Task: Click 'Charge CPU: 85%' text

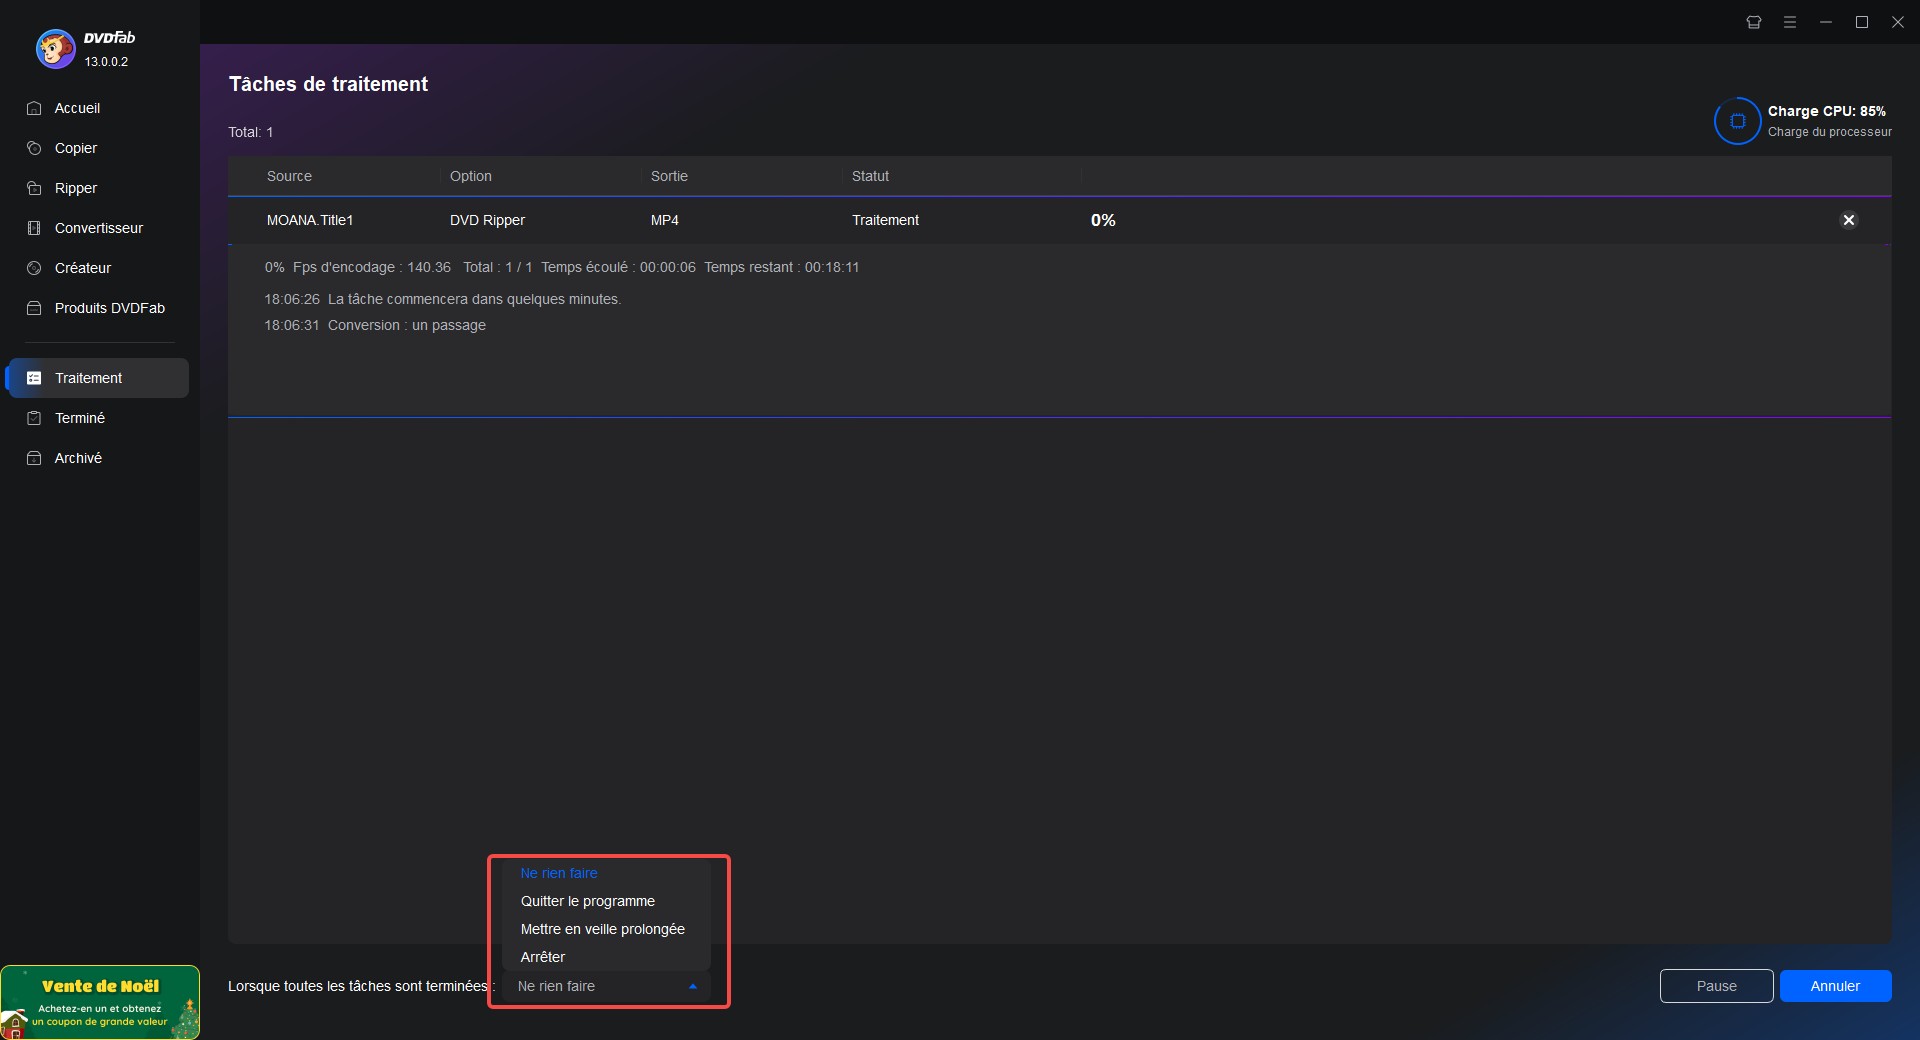Action: (1826, 111)
